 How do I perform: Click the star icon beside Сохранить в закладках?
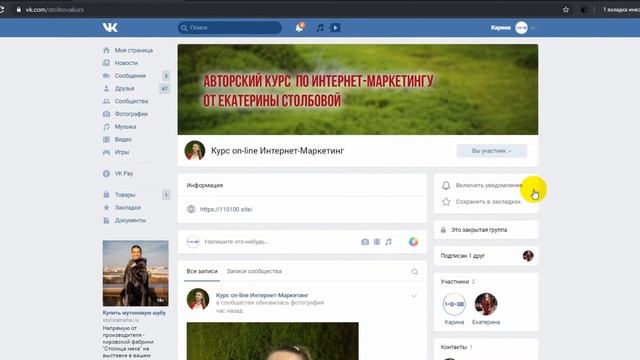(446, 202)
